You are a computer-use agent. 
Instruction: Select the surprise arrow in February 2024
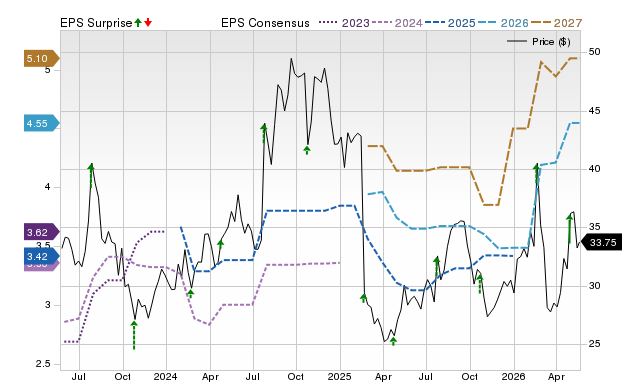(x=190, y=294)
